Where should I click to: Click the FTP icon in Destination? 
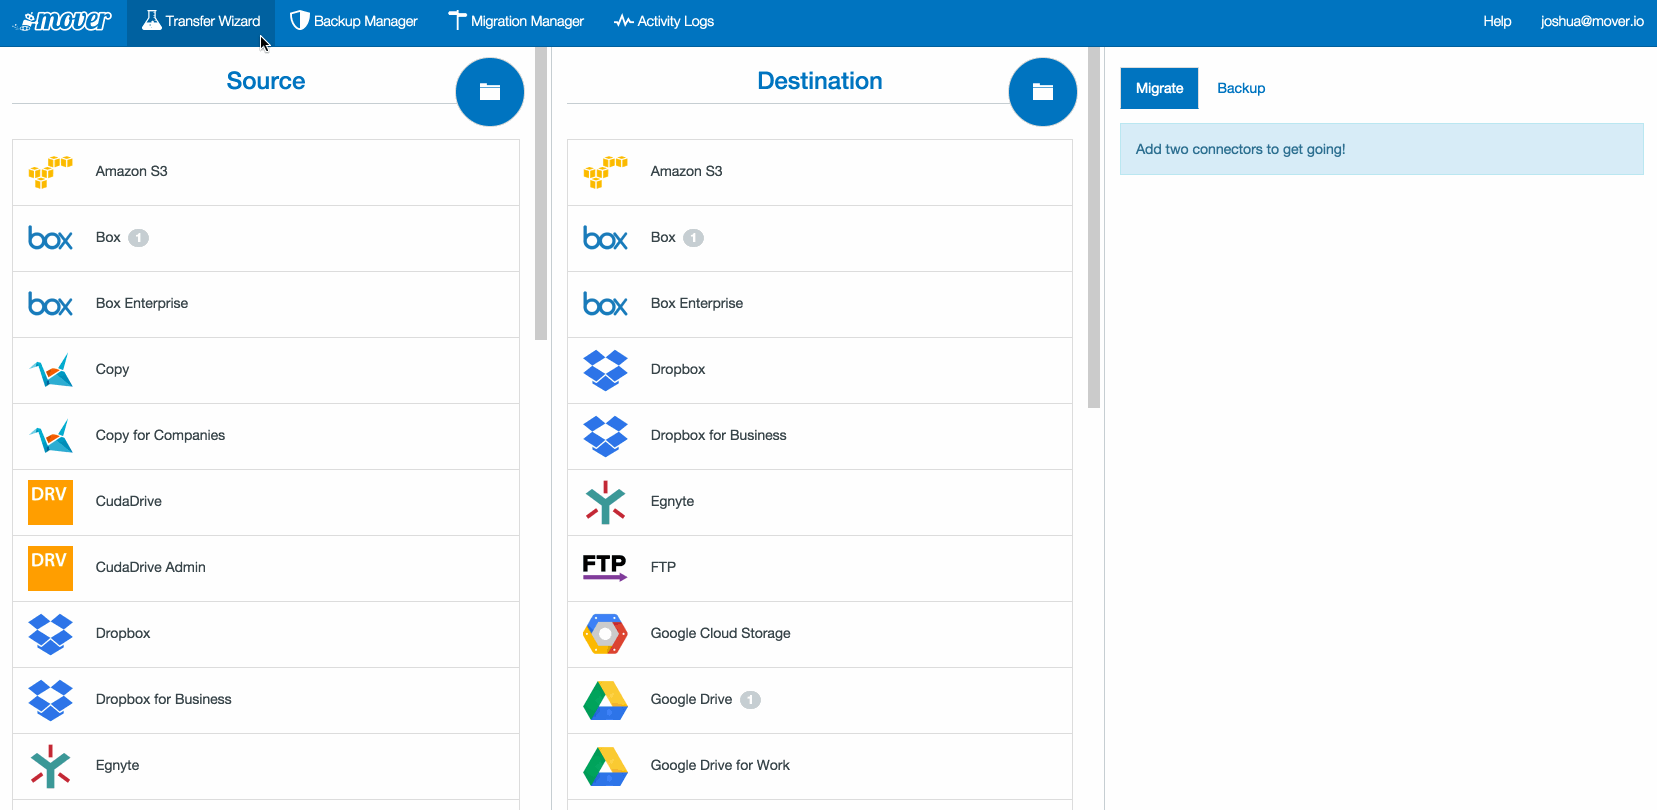pyautogui.click(x=605, y=567)
